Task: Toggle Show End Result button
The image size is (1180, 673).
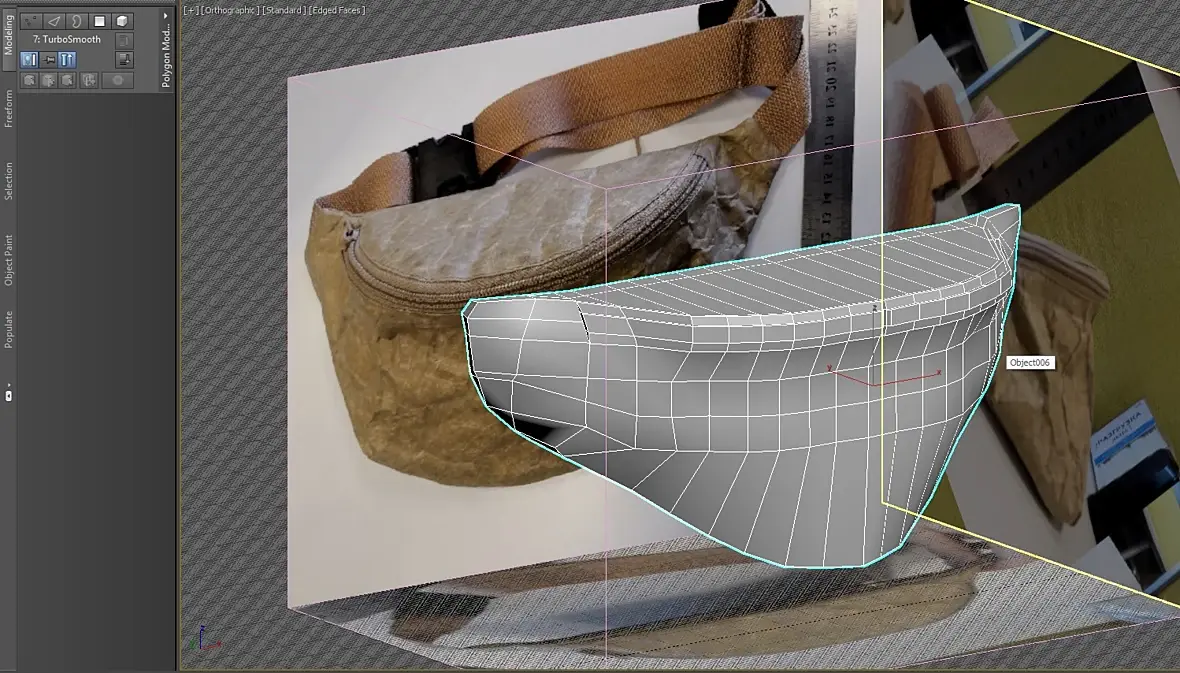Action: click(x=67, y=59)
